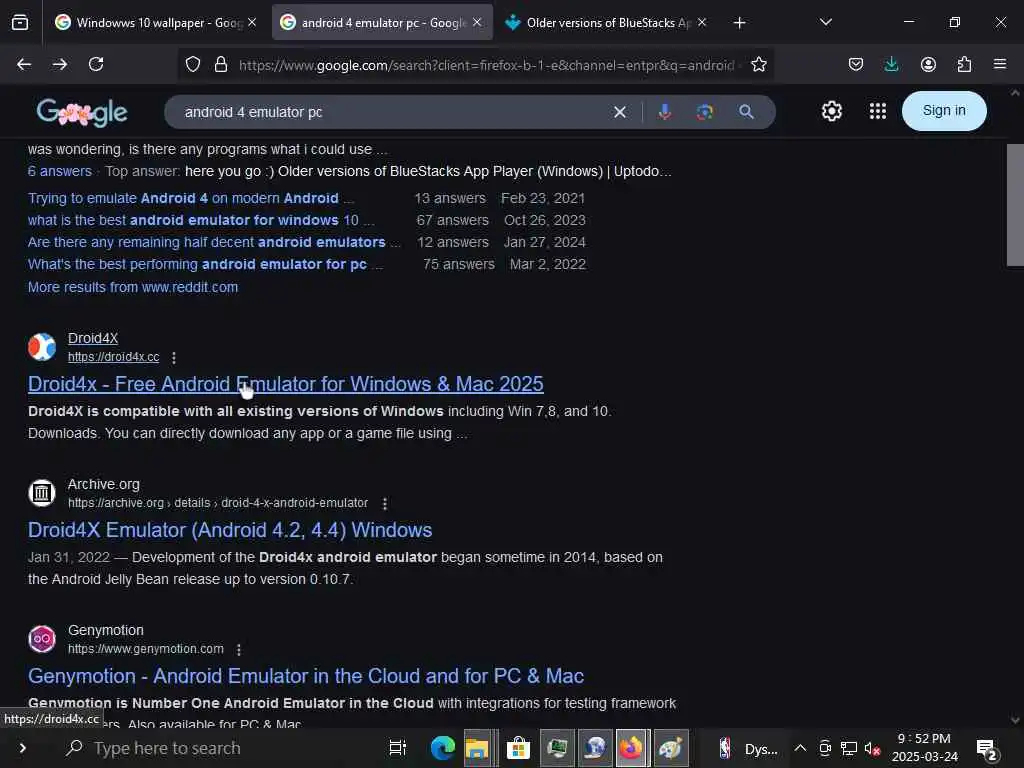Toggle muted volume icon in tray
Viewport: 1024px width, 768px height.
[872, 749]
